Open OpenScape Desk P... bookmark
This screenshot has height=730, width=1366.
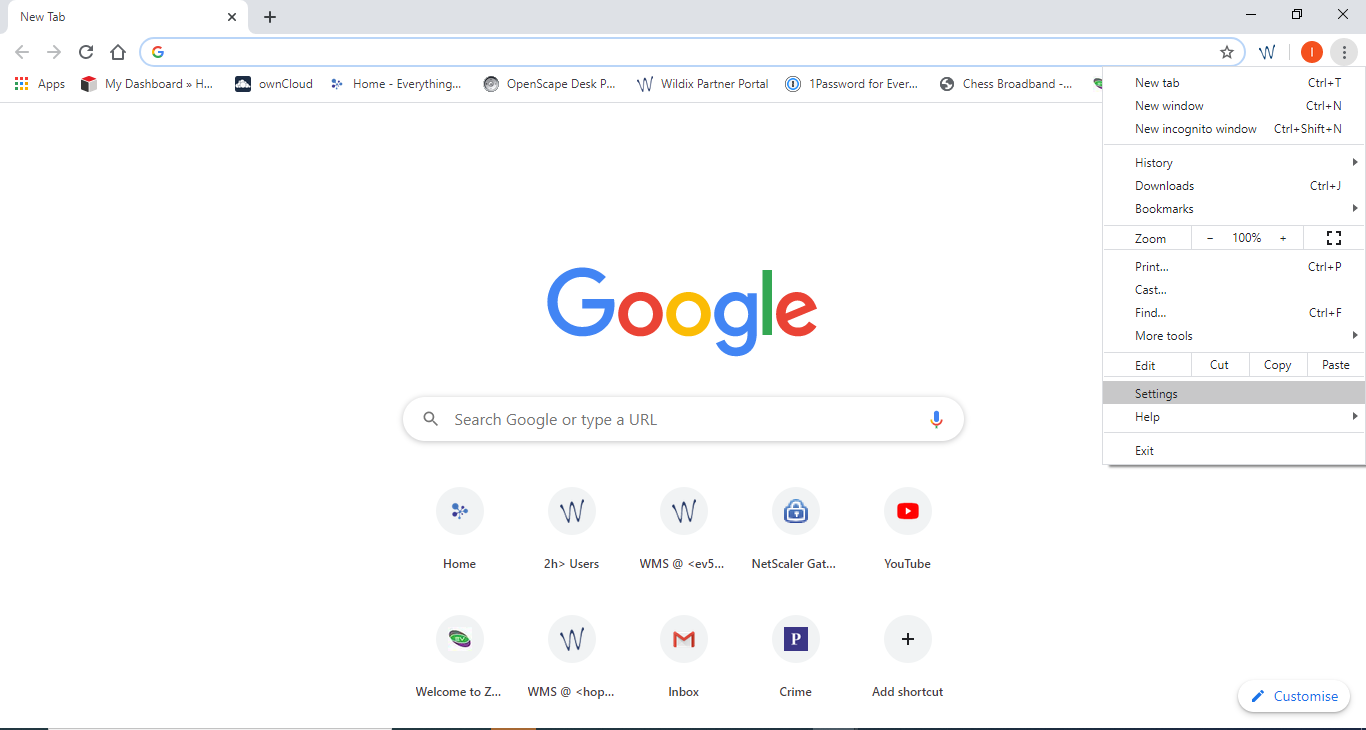point(549,84)
